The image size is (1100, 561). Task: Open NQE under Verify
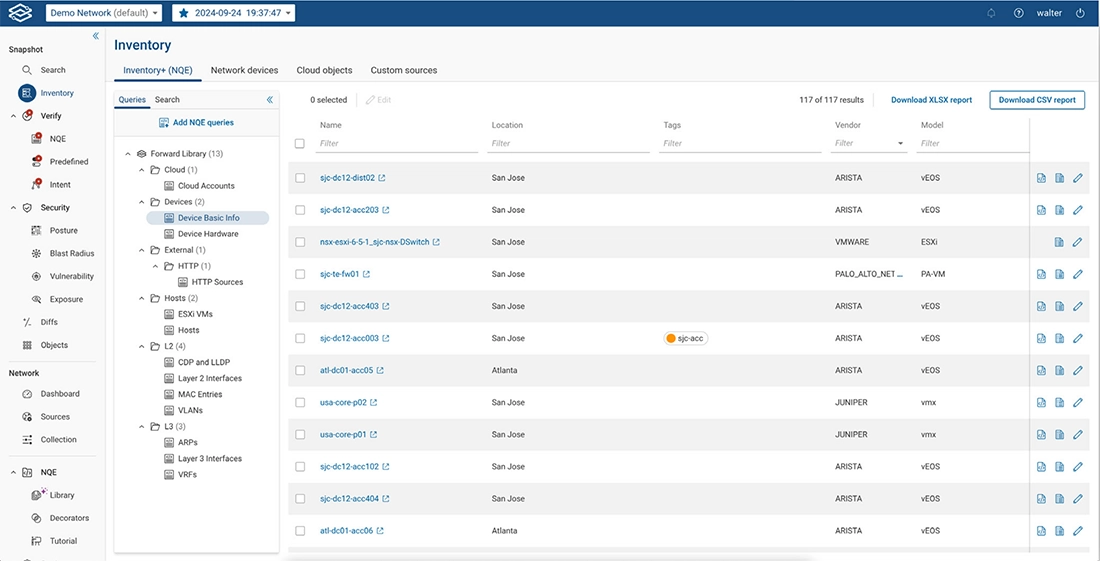(58, 139)
